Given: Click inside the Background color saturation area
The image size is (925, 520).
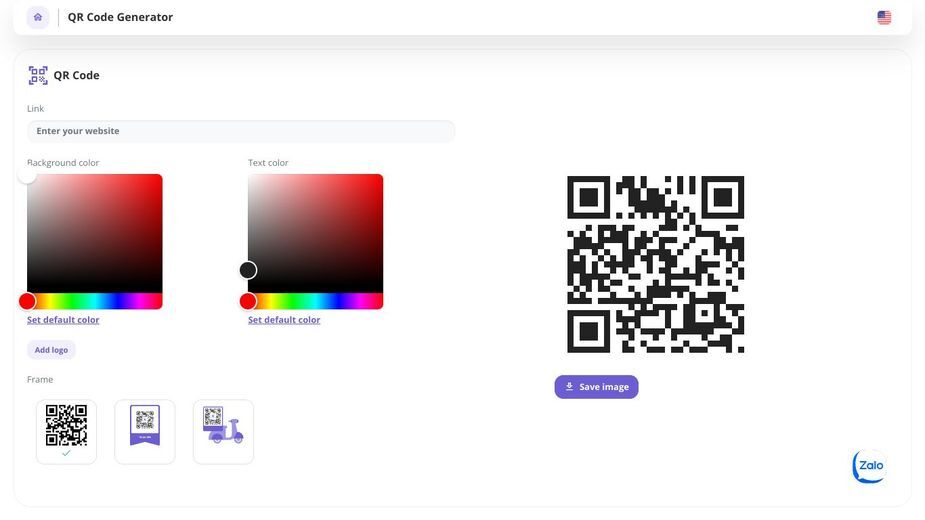Looking at the screenshot, I should pos(94,233).
